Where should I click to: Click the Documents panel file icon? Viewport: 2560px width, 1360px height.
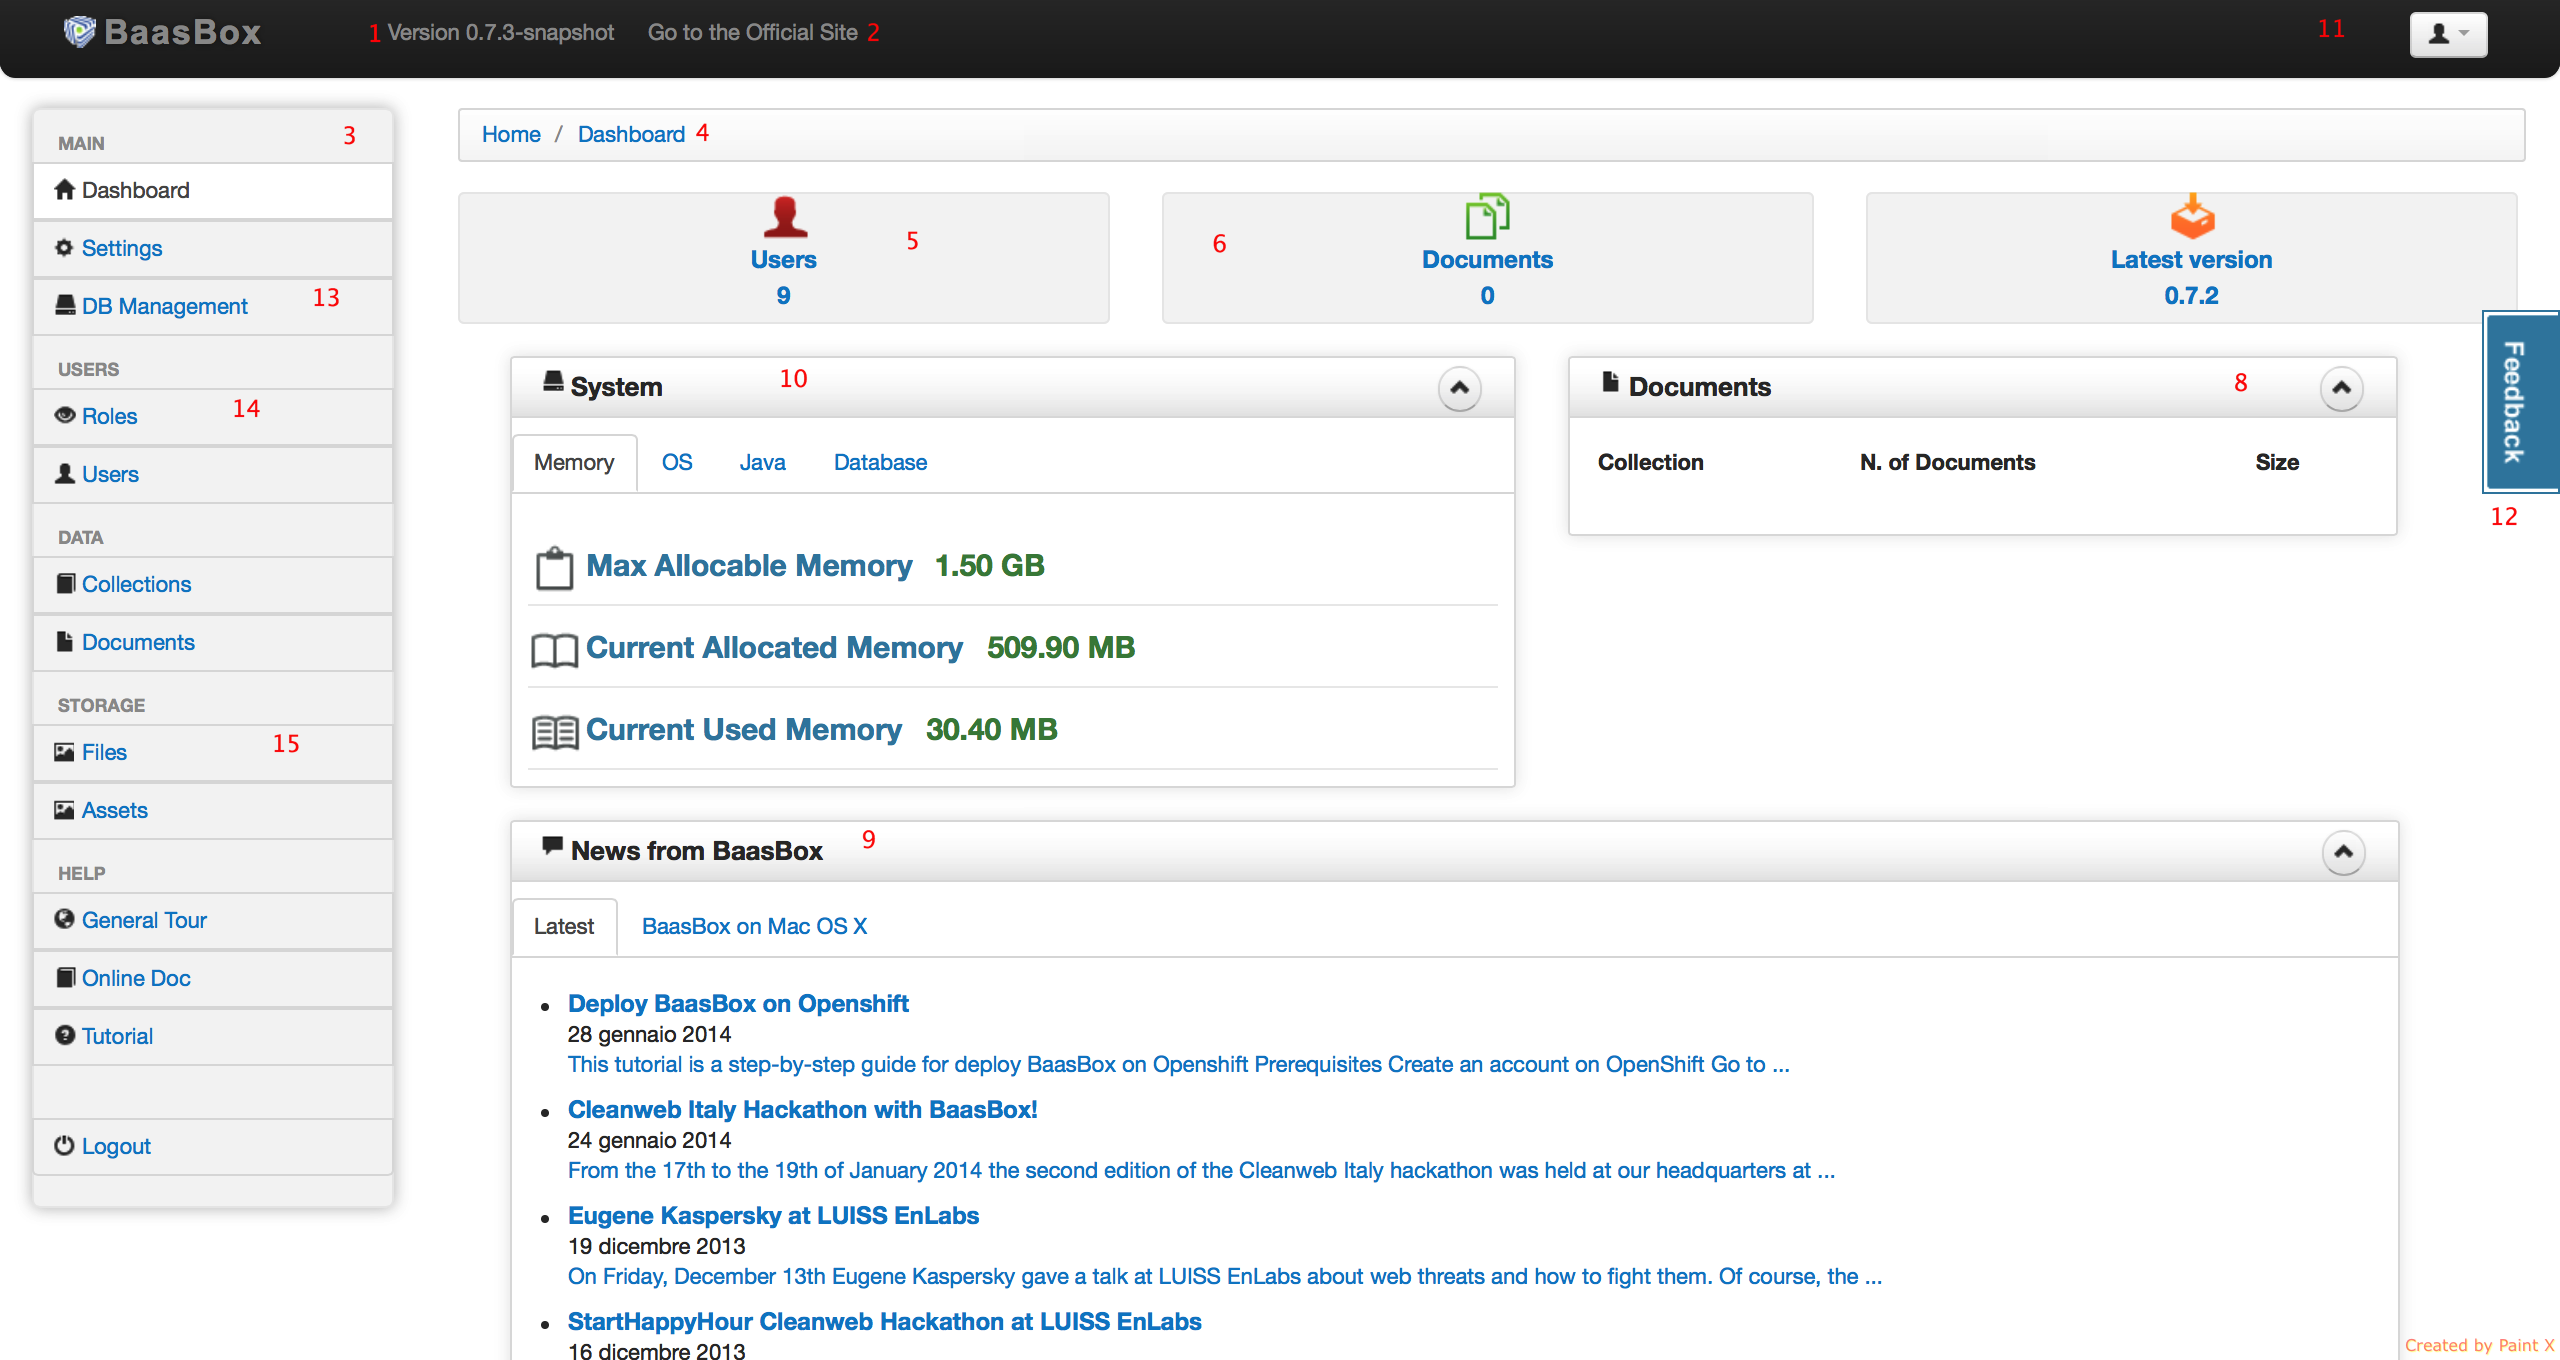pyautogui.click(x=1610, y=381)
